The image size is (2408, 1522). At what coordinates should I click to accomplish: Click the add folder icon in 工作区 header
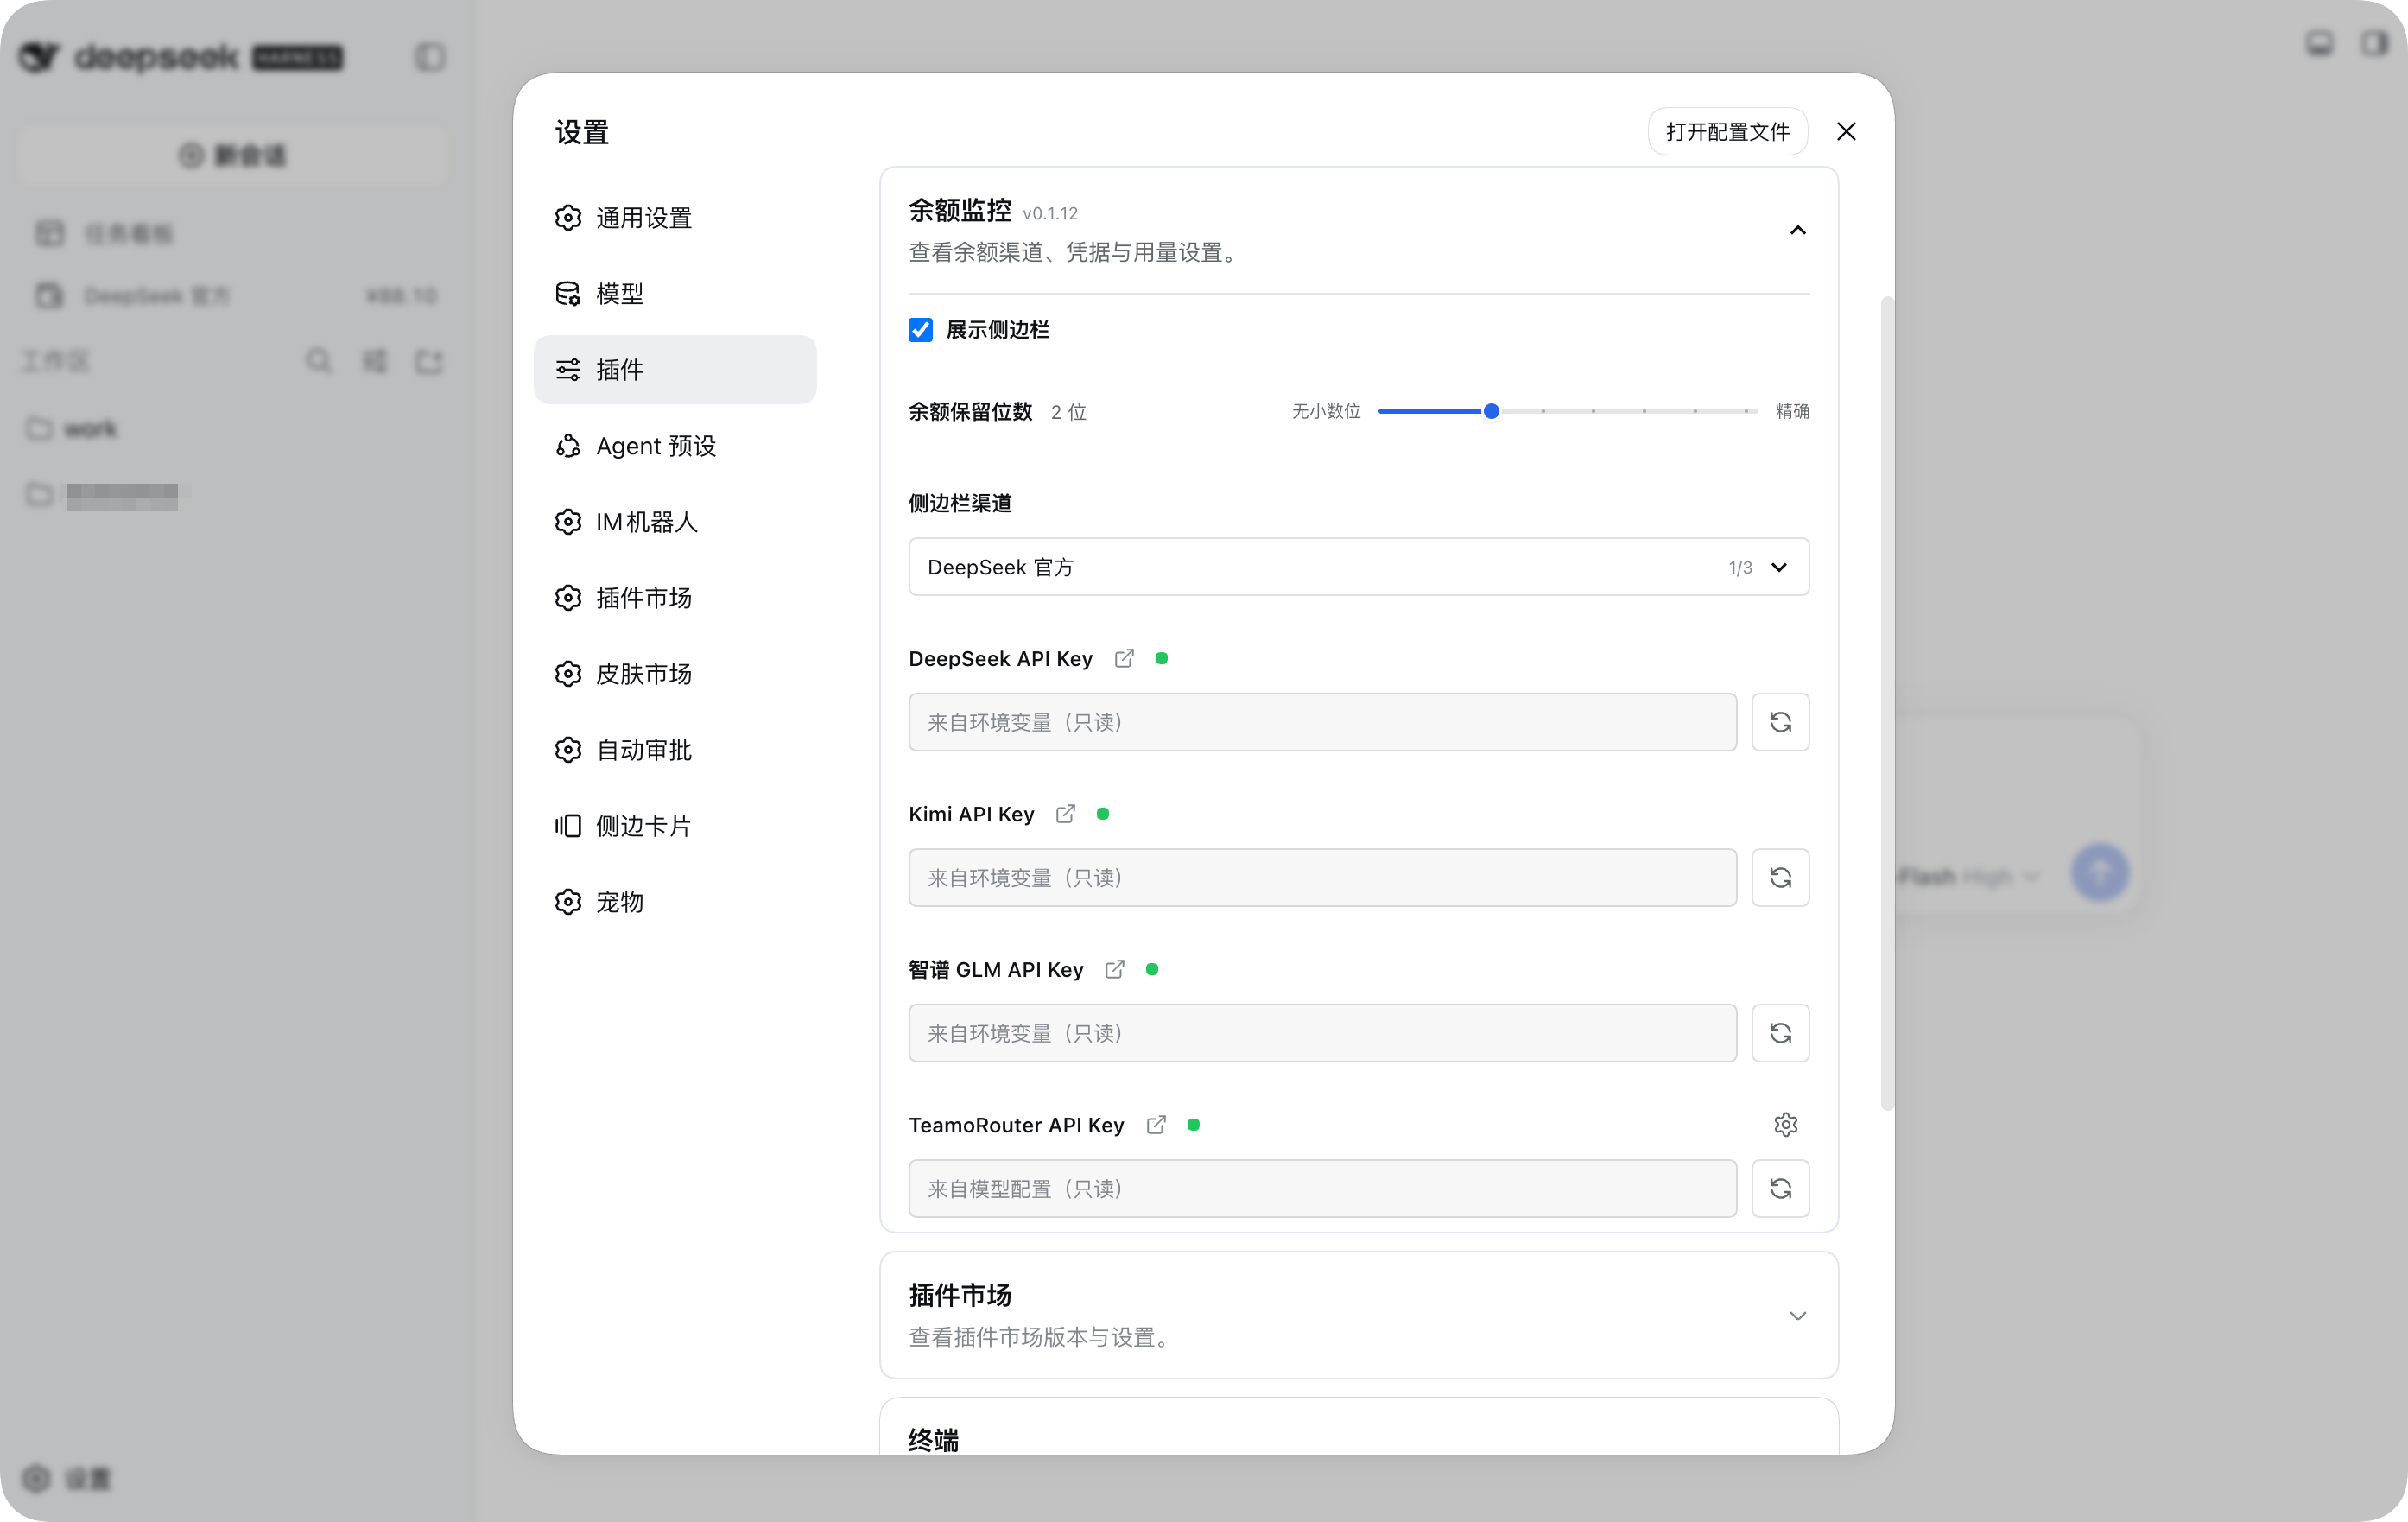point(429,360)
